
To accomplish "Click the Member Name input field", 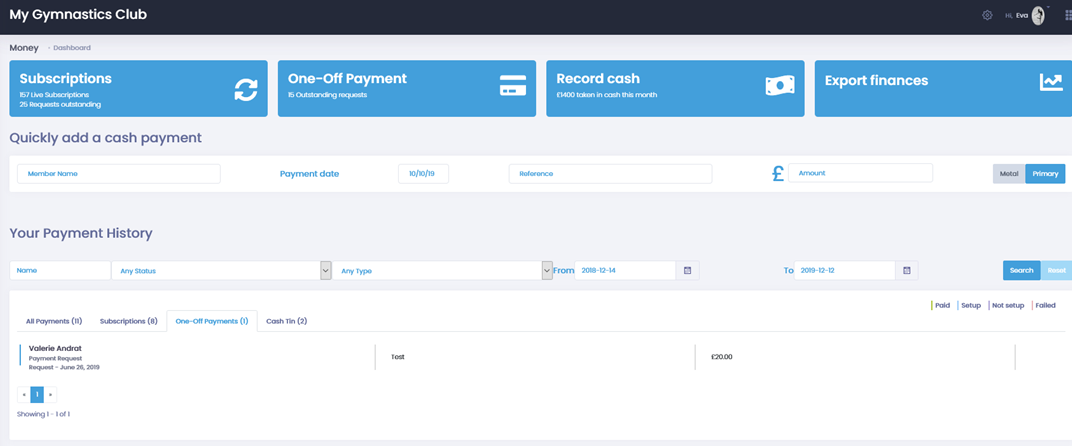I will pyautogui.click(x=118, y=174).
